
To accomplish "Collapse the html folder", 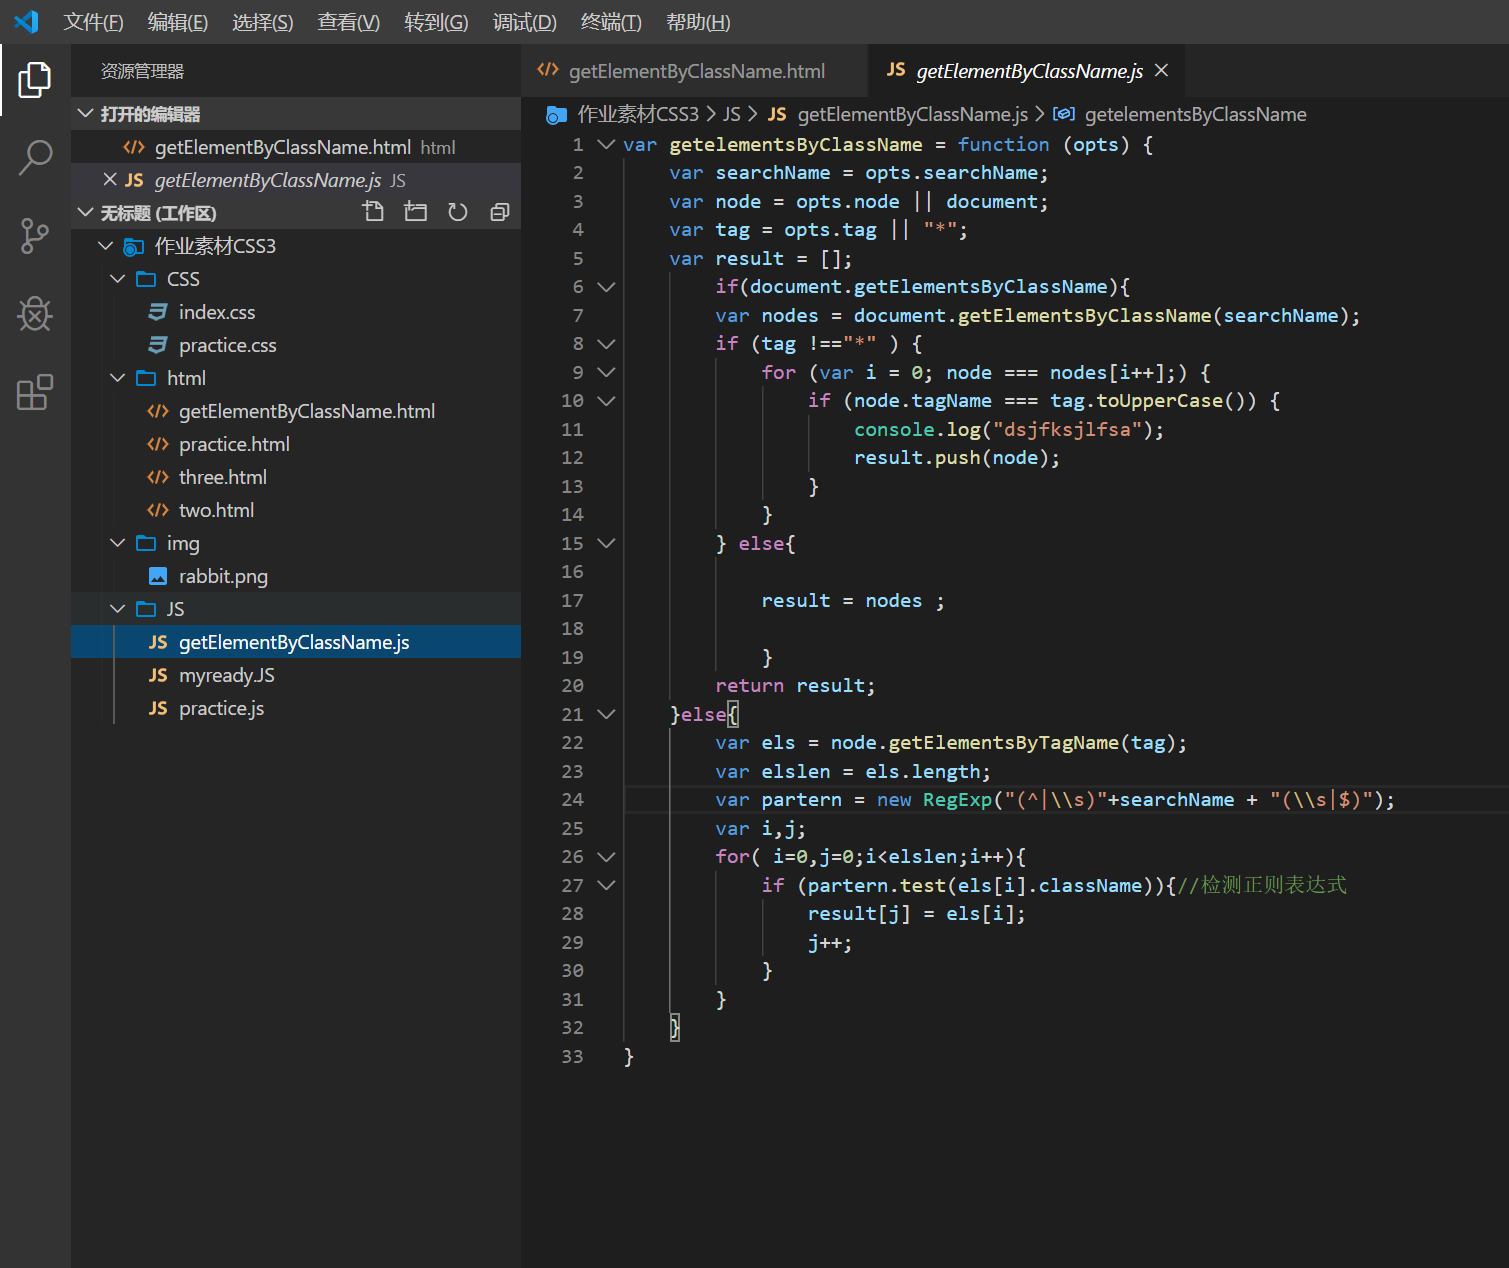I will point(118,378).
